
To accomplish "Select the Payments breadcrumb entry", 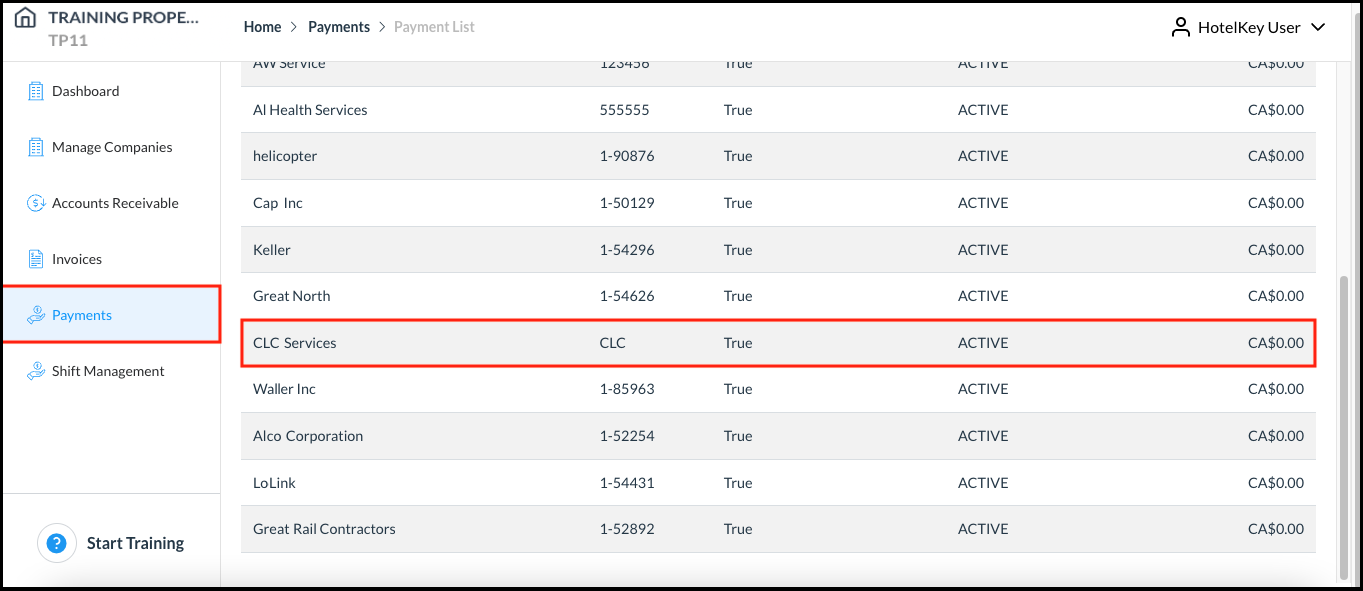I will pyautogui.click(x=339, y=26).
